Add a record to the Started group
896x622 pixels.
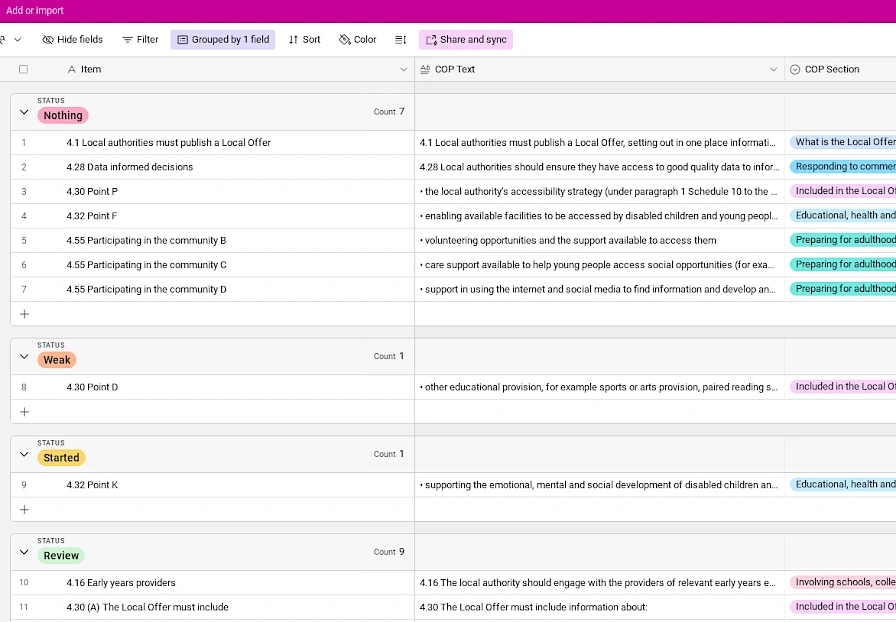click(25, 509)
